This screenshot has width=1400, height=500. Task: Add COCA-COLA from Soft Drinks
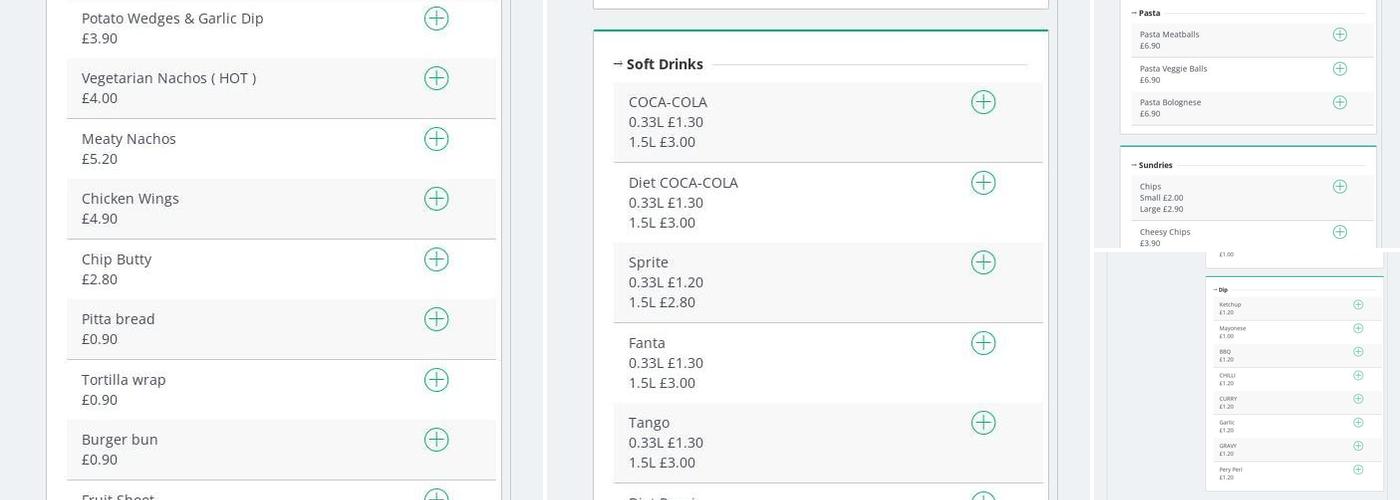coord(983,102)
